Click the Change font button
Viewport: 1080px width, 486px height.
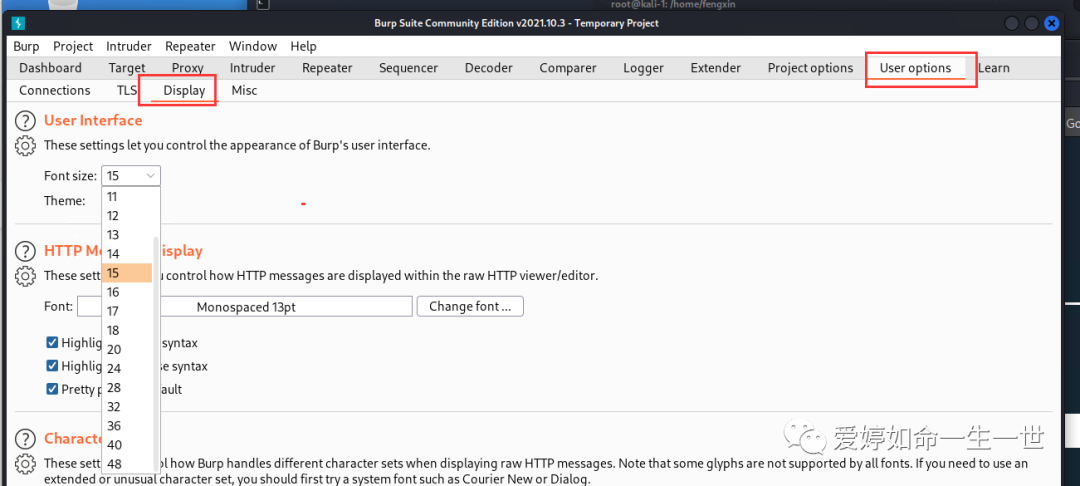coord(470,306)
